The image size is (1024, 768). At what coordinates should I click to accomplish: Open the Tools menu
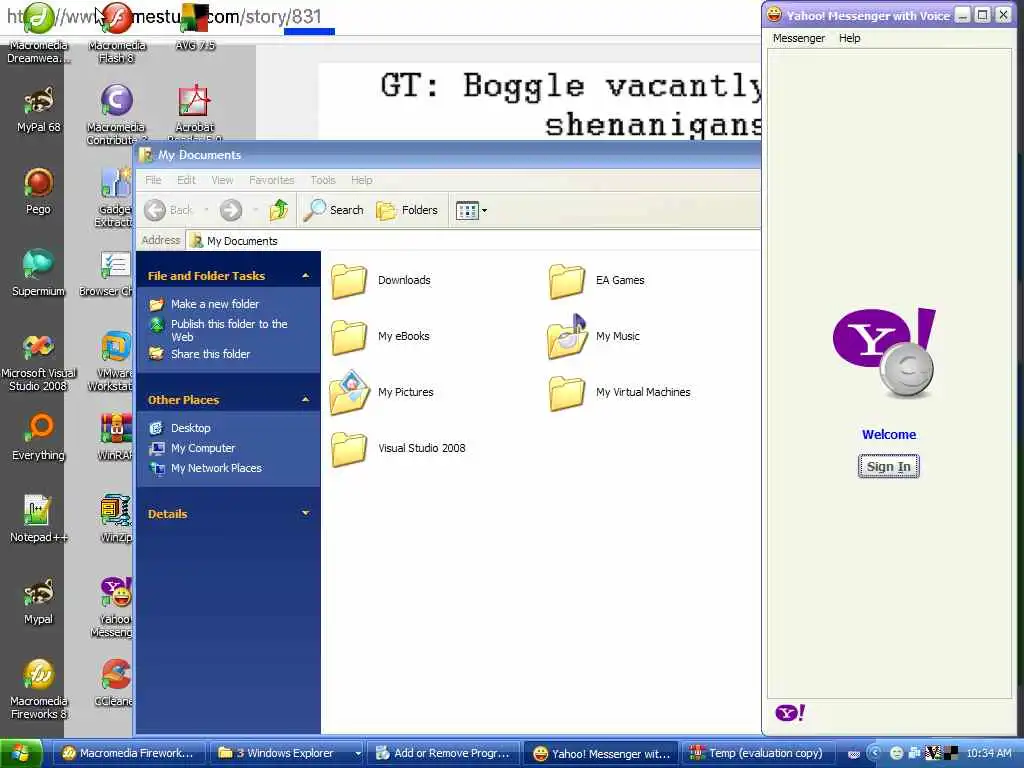(323, 180)
